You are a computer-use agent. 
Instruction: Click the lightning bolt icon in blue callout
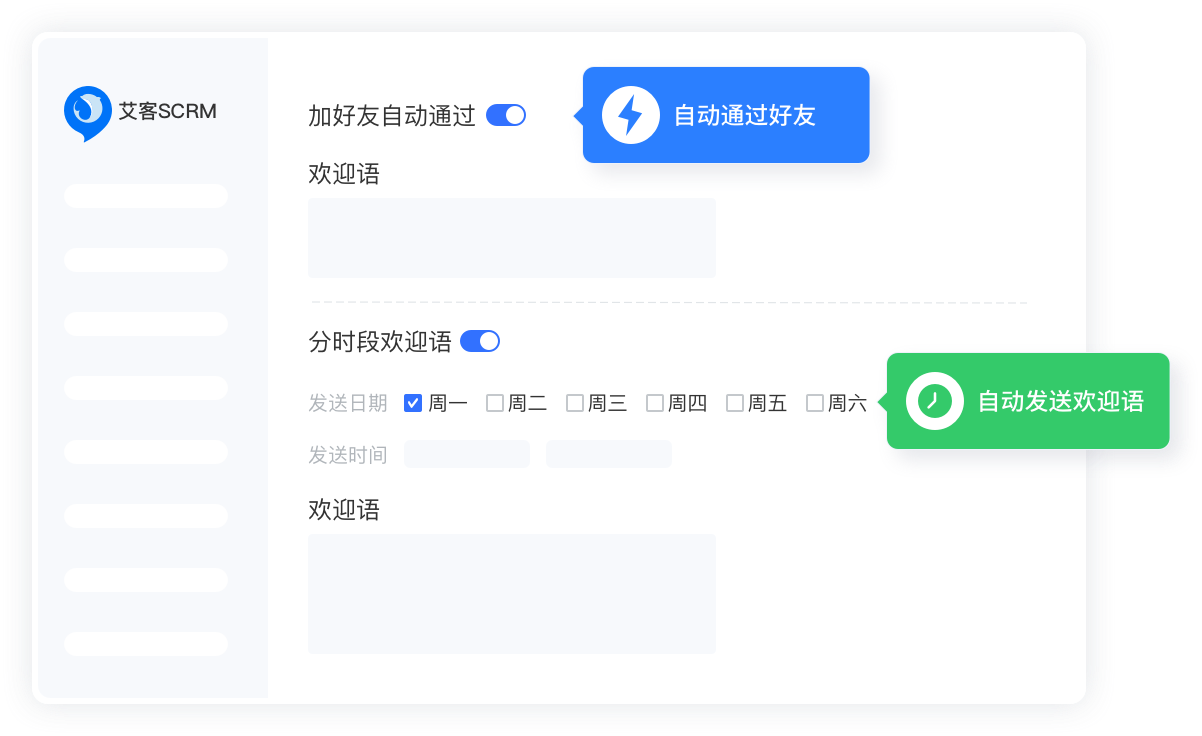630,115
